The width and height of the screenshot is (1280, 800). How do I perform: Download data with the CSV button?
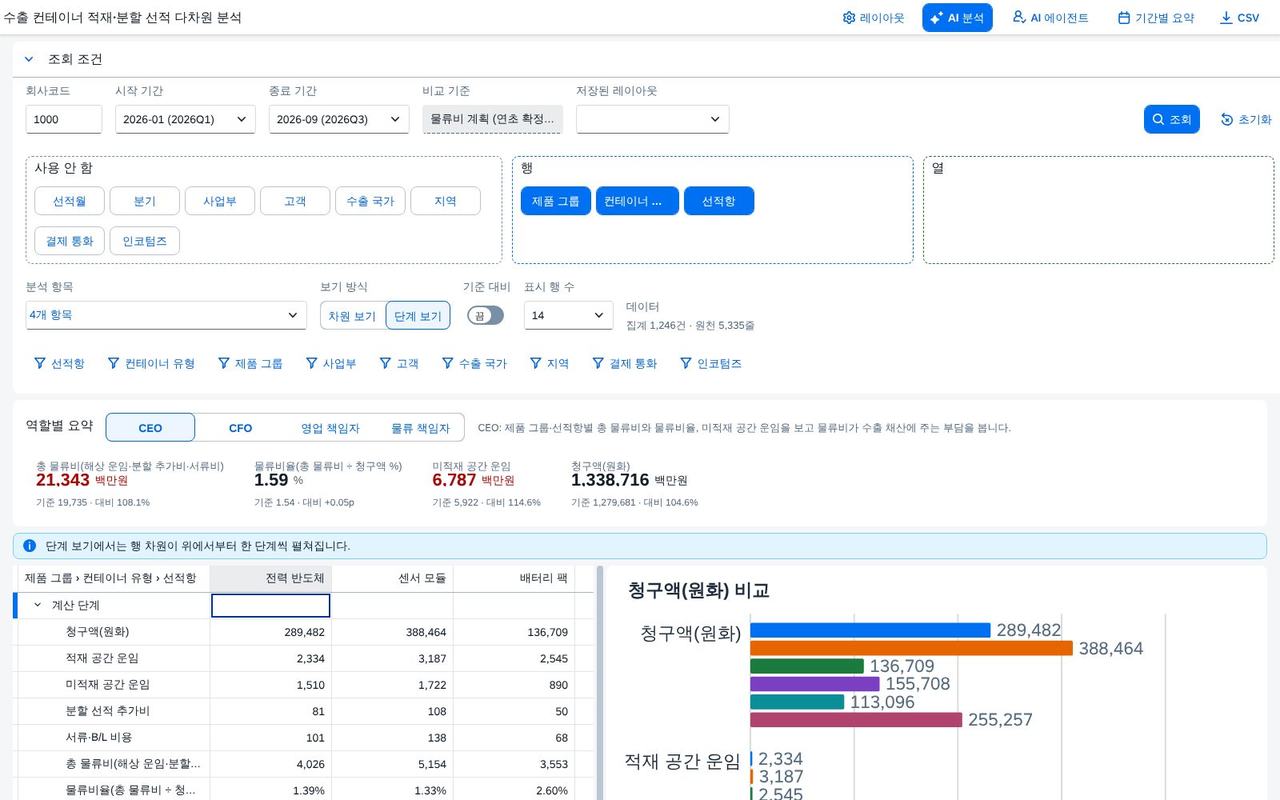1239,18
